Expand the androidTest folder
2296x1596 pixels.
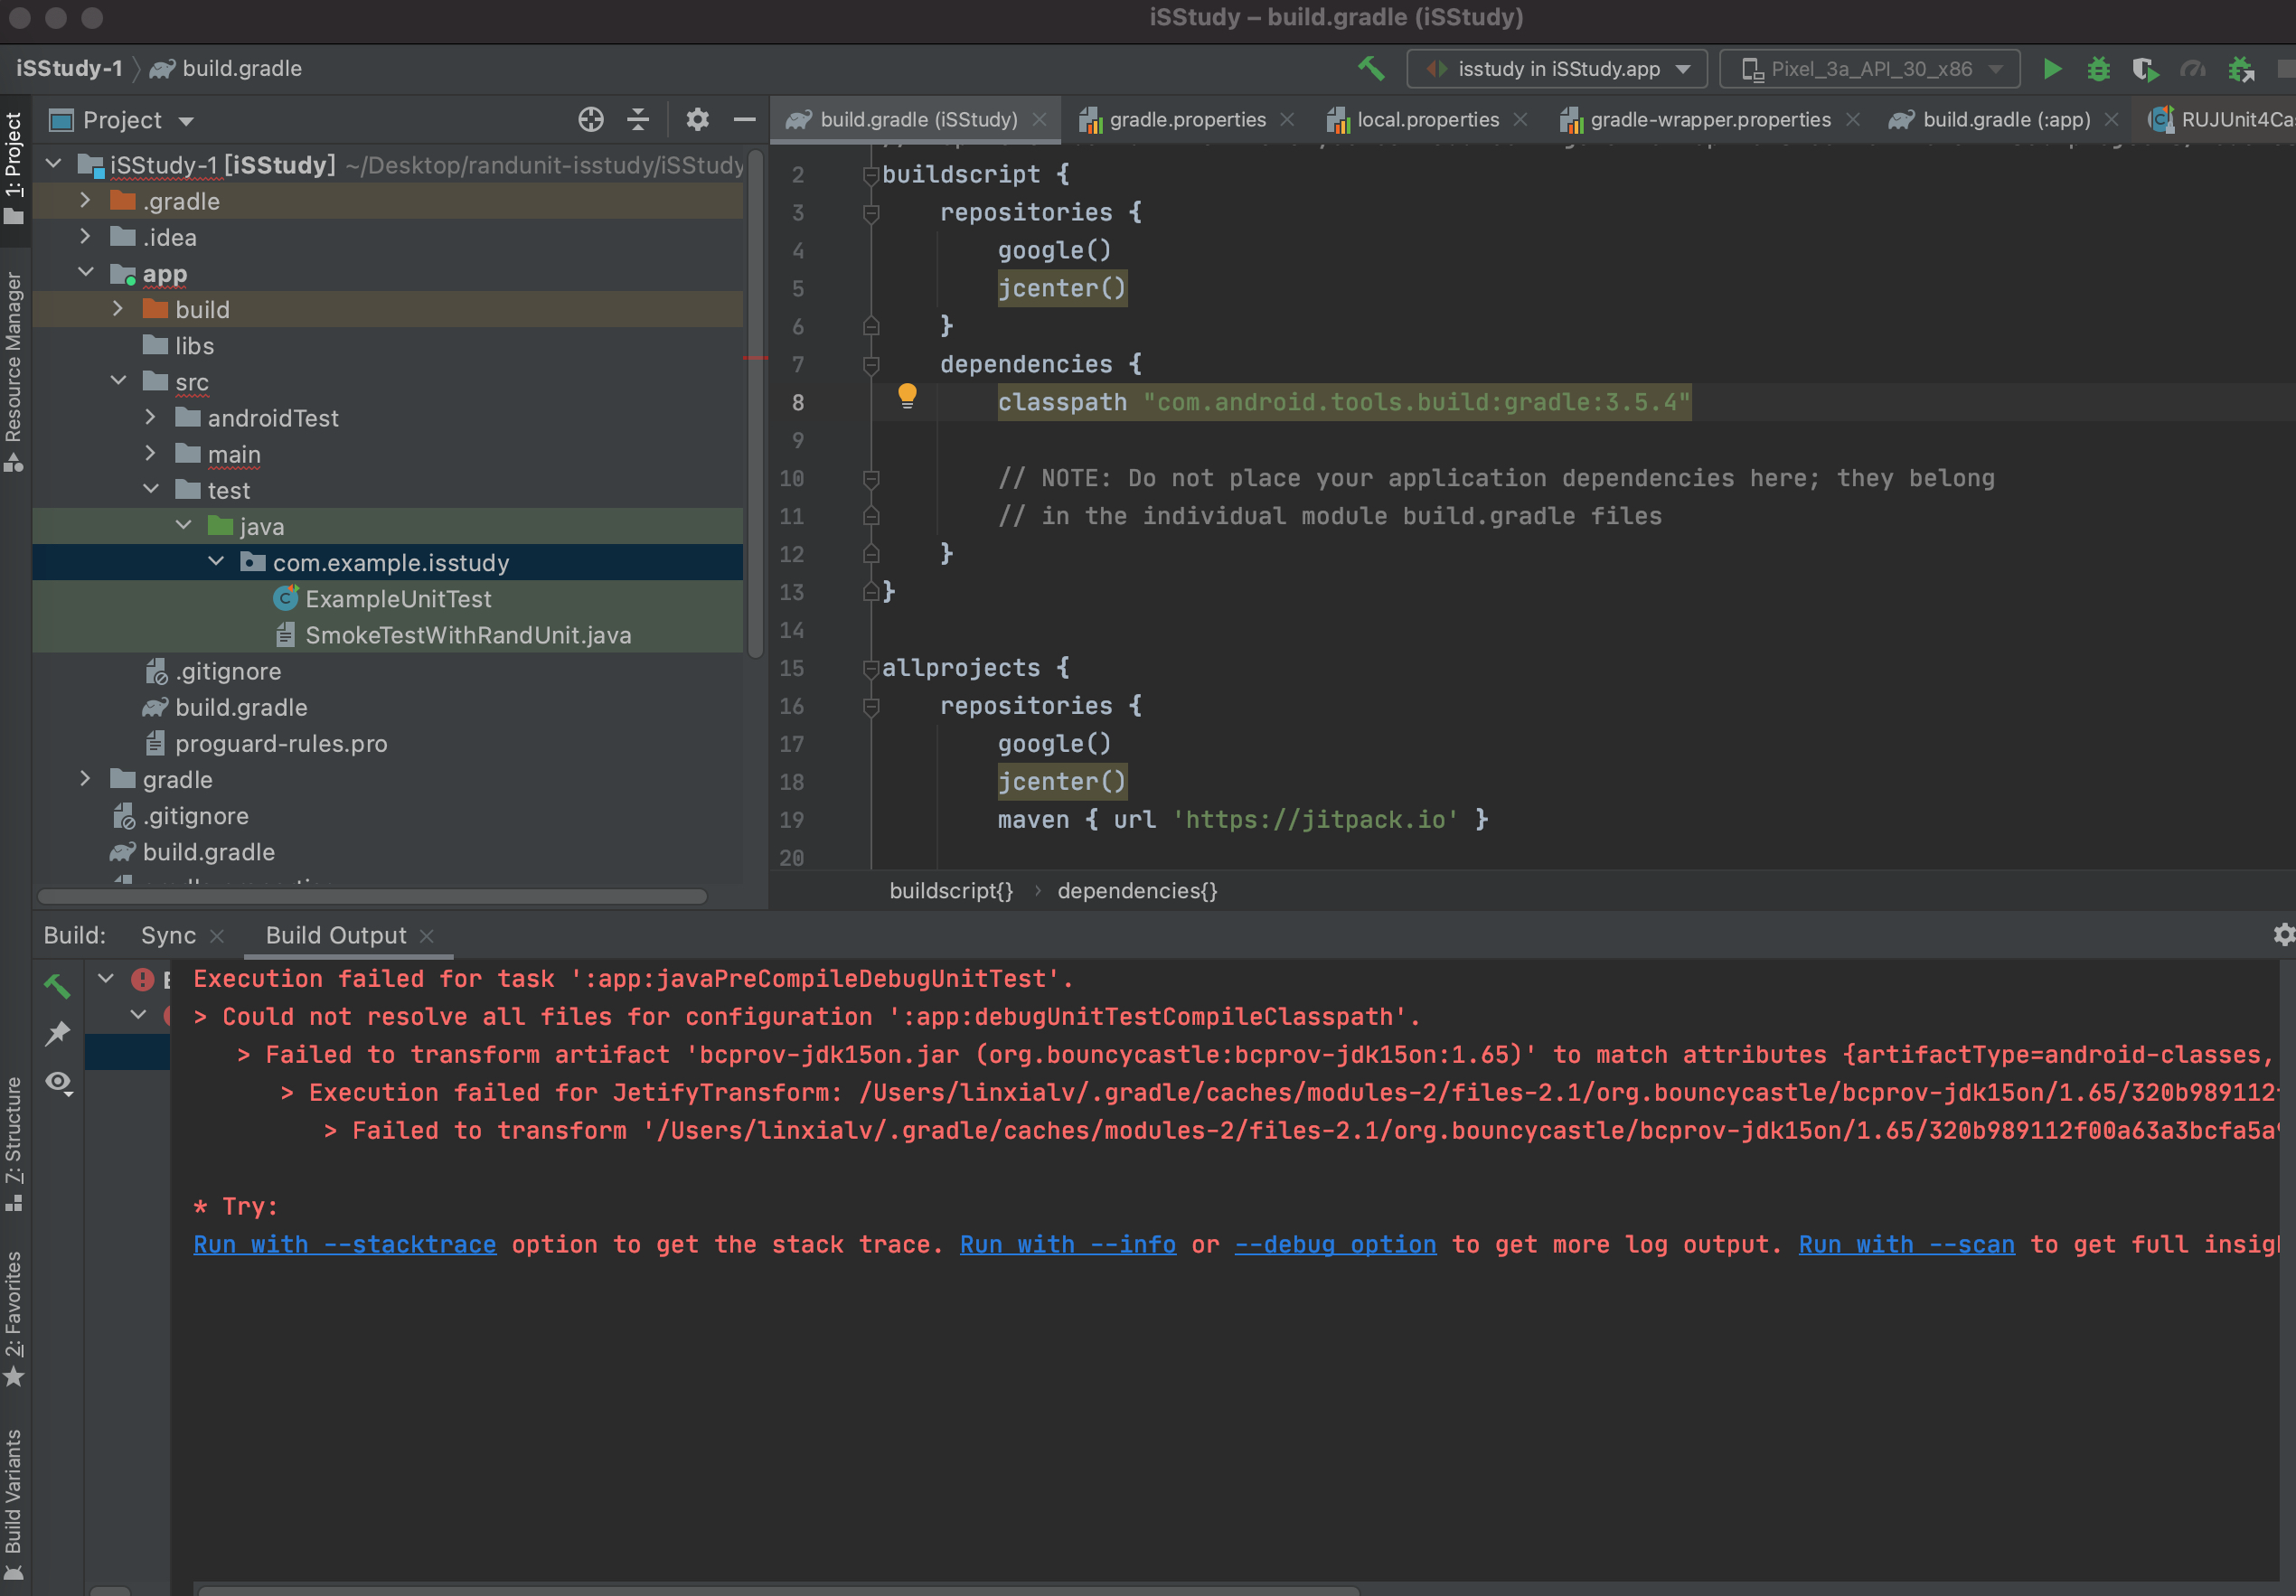150,418
